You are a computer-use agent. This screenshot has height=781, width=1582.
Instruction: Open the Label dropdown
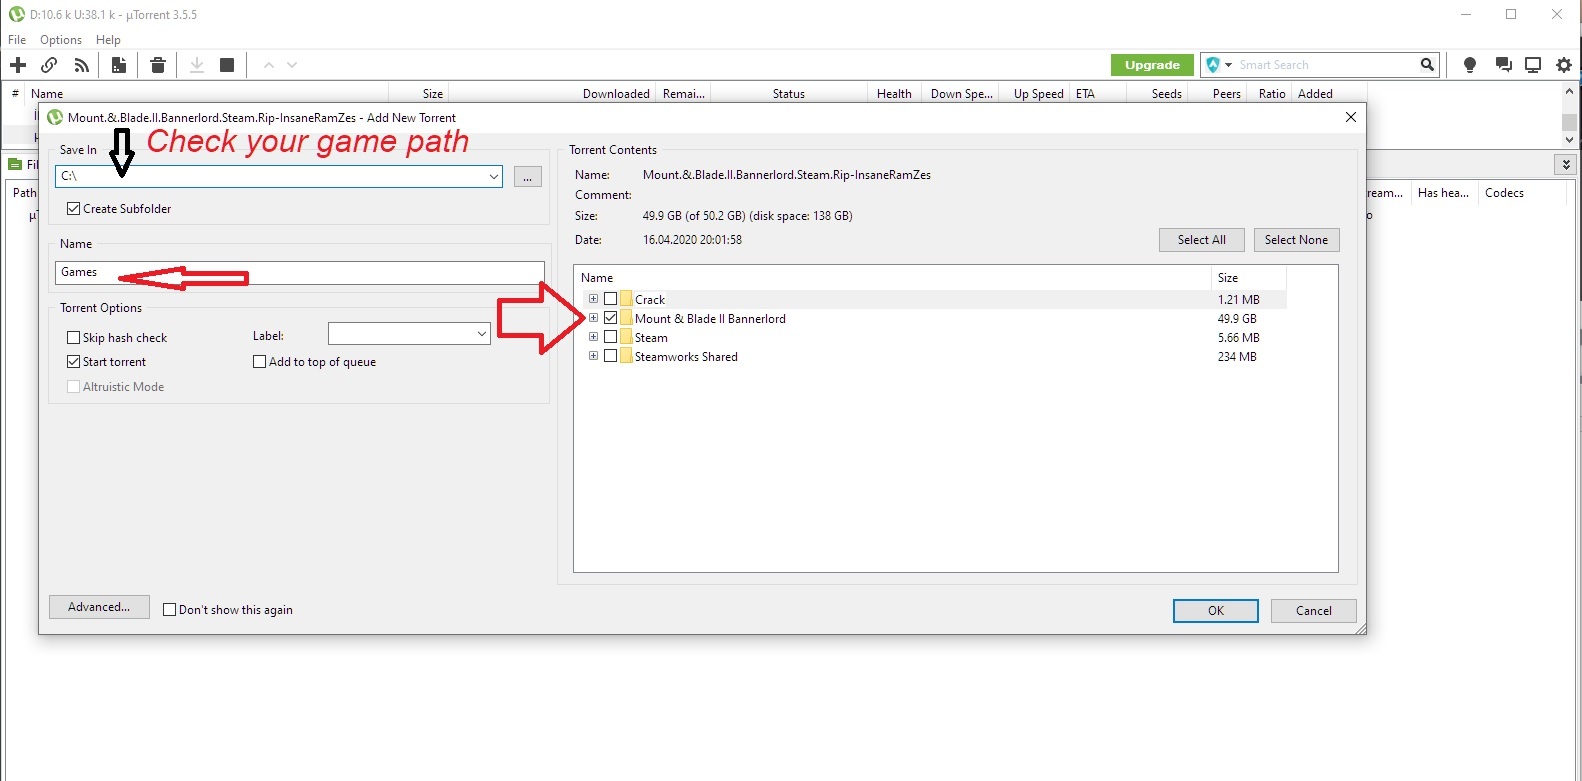pyautogui.click(x=482, y=334)
